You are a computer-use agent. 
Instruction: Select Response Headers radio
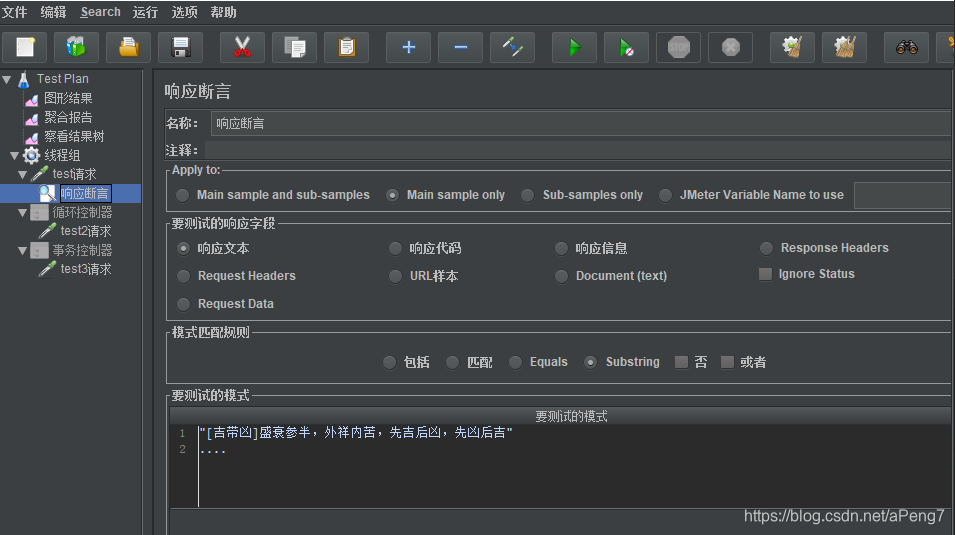[x=766, y=248]
